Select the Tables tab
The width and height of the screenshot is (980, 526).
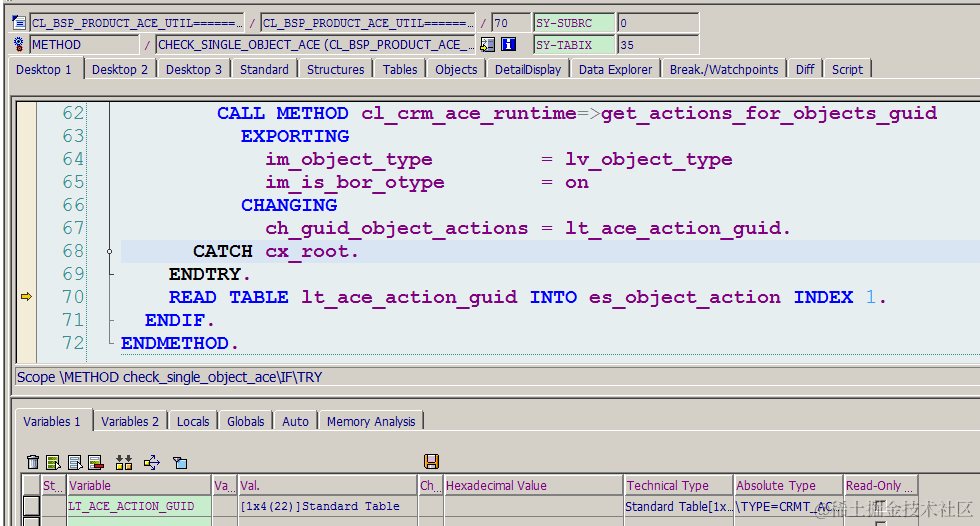400,69
